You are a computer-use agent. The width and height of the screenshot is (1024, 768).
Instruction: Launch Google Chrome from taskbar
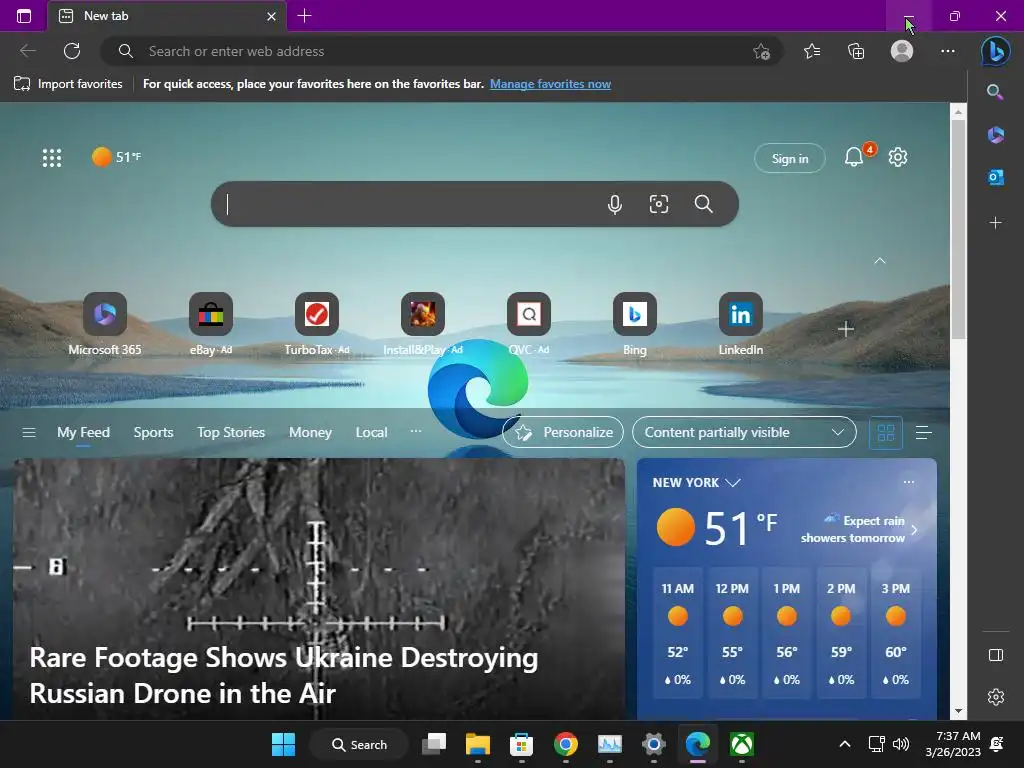566,744
